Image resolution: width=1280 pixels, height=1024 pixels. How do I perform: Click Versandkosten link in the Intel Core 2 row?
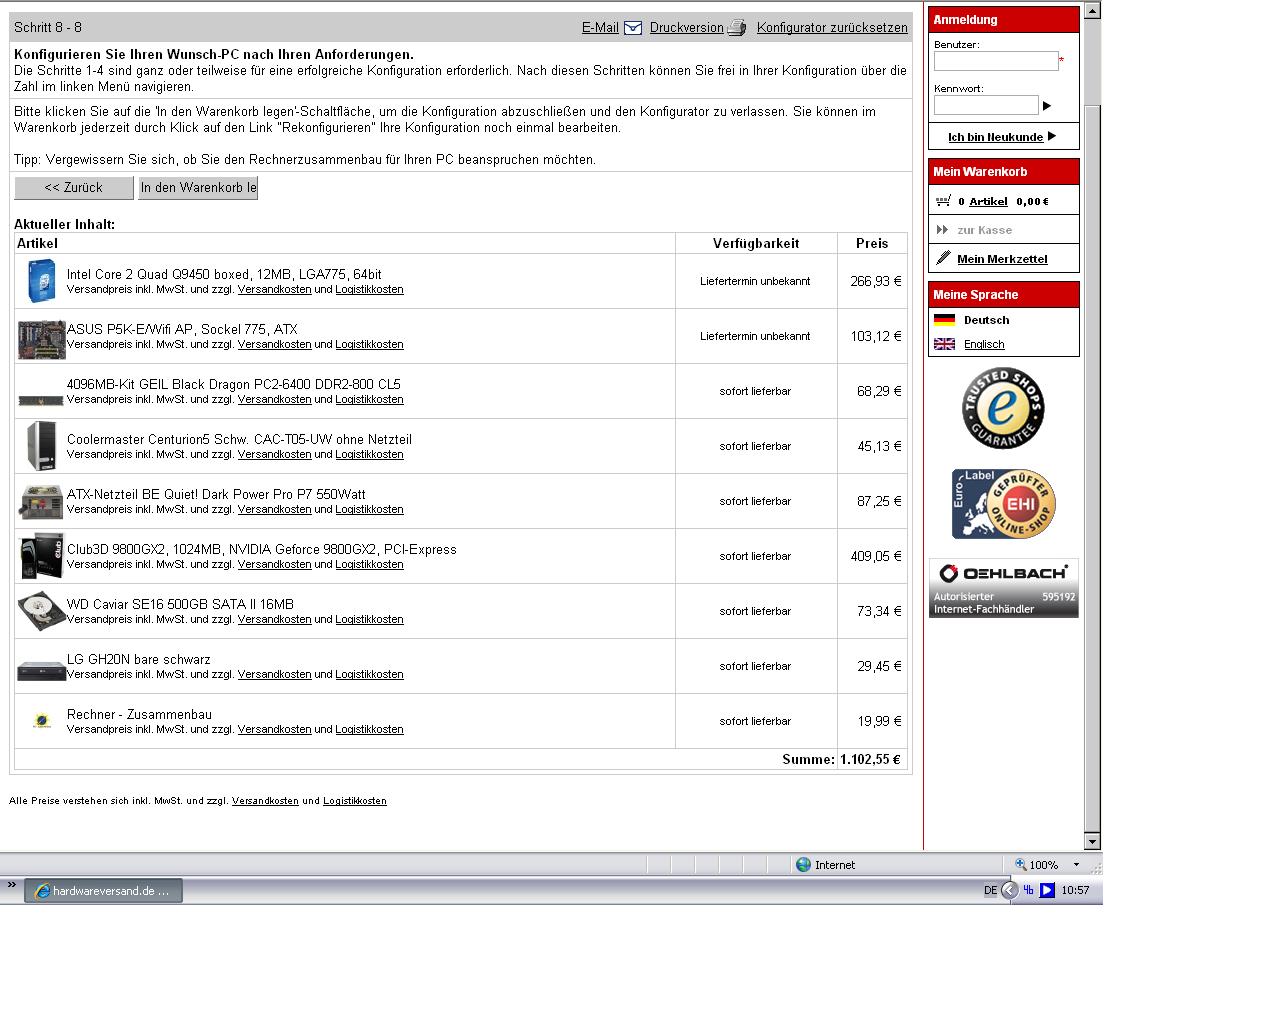point(274,289)
